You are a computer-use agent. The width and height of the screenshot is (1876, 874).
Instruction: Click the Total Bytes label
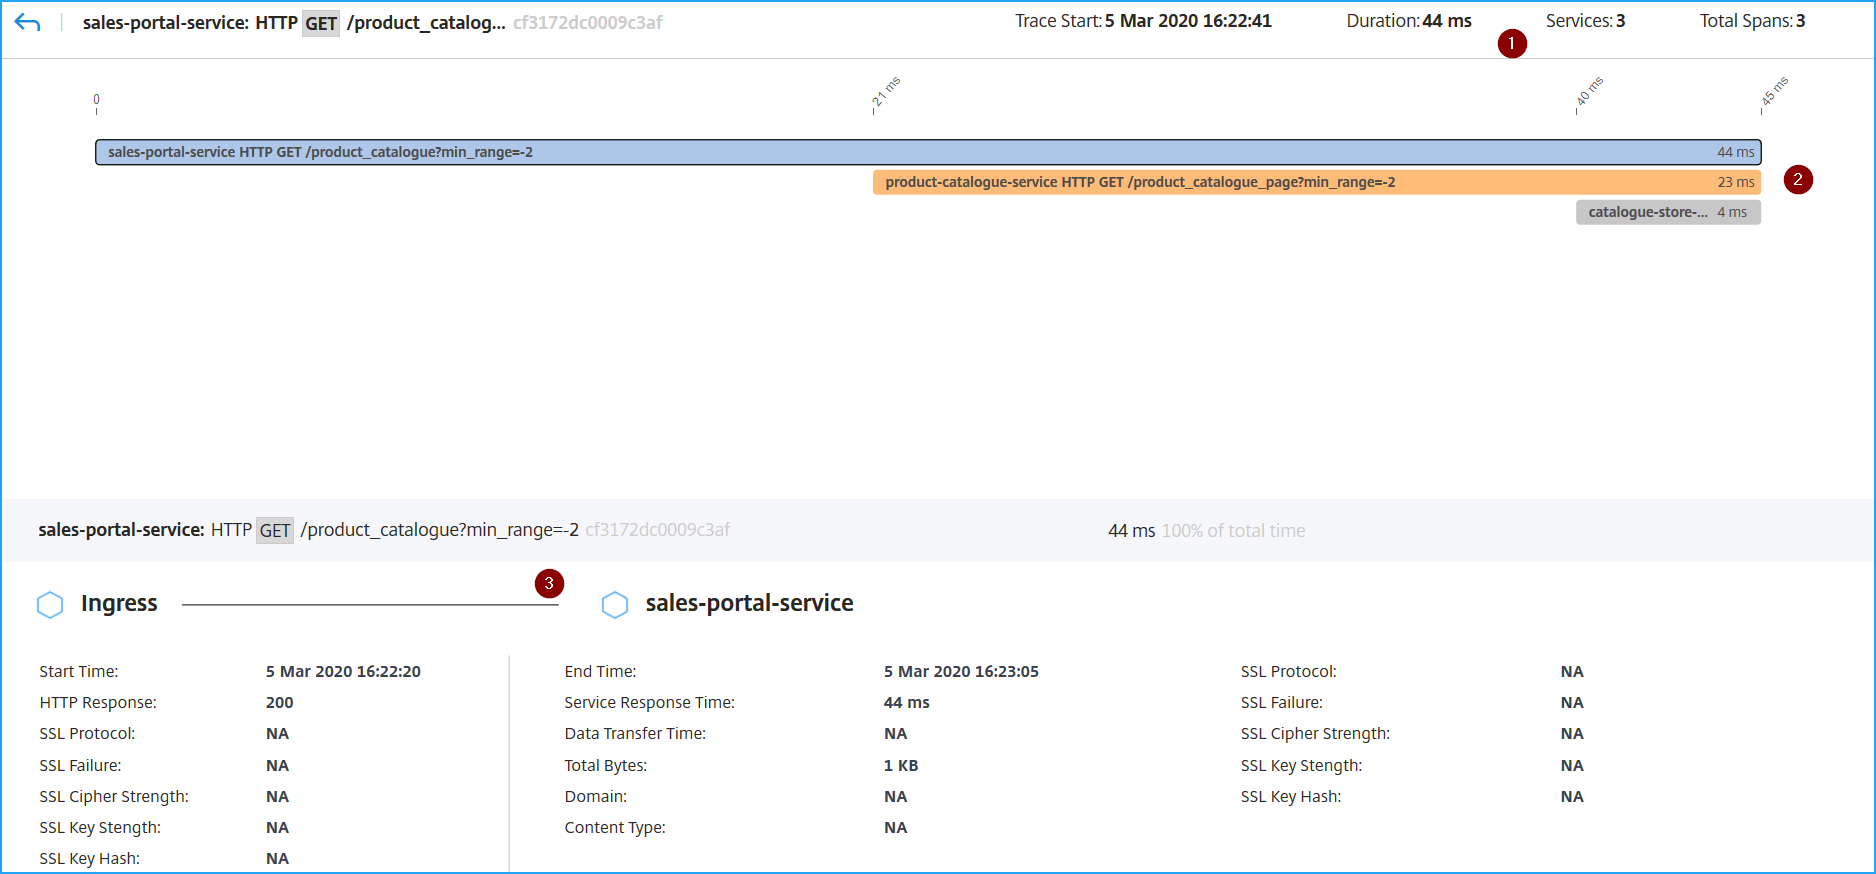[606, 766]
